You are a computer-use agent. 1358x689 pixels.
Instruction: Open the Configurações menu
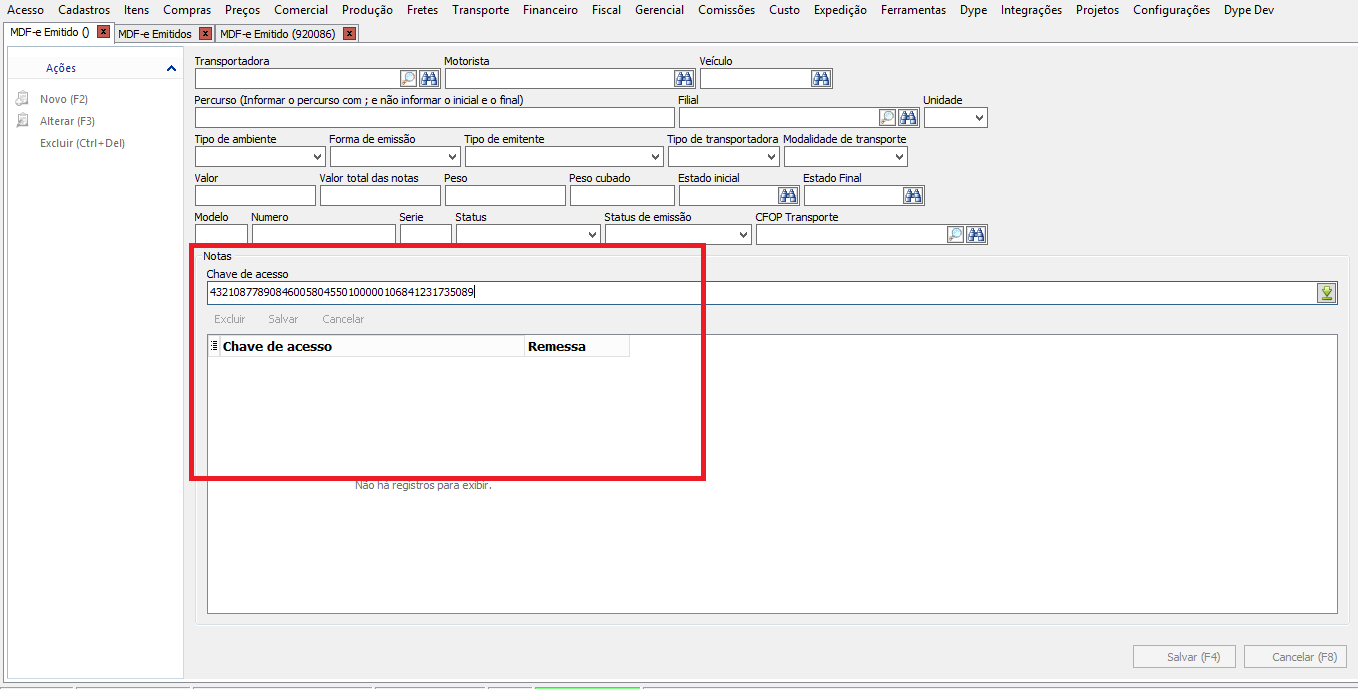[x=1171, y=10]
